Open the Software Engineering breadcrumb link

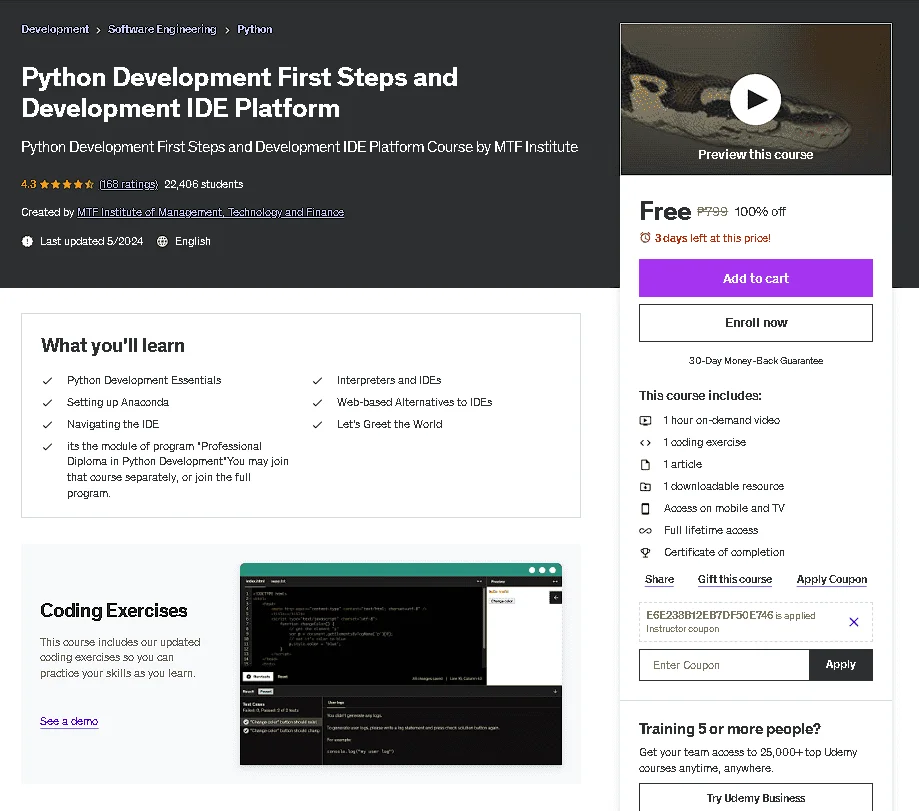point(162,29)
